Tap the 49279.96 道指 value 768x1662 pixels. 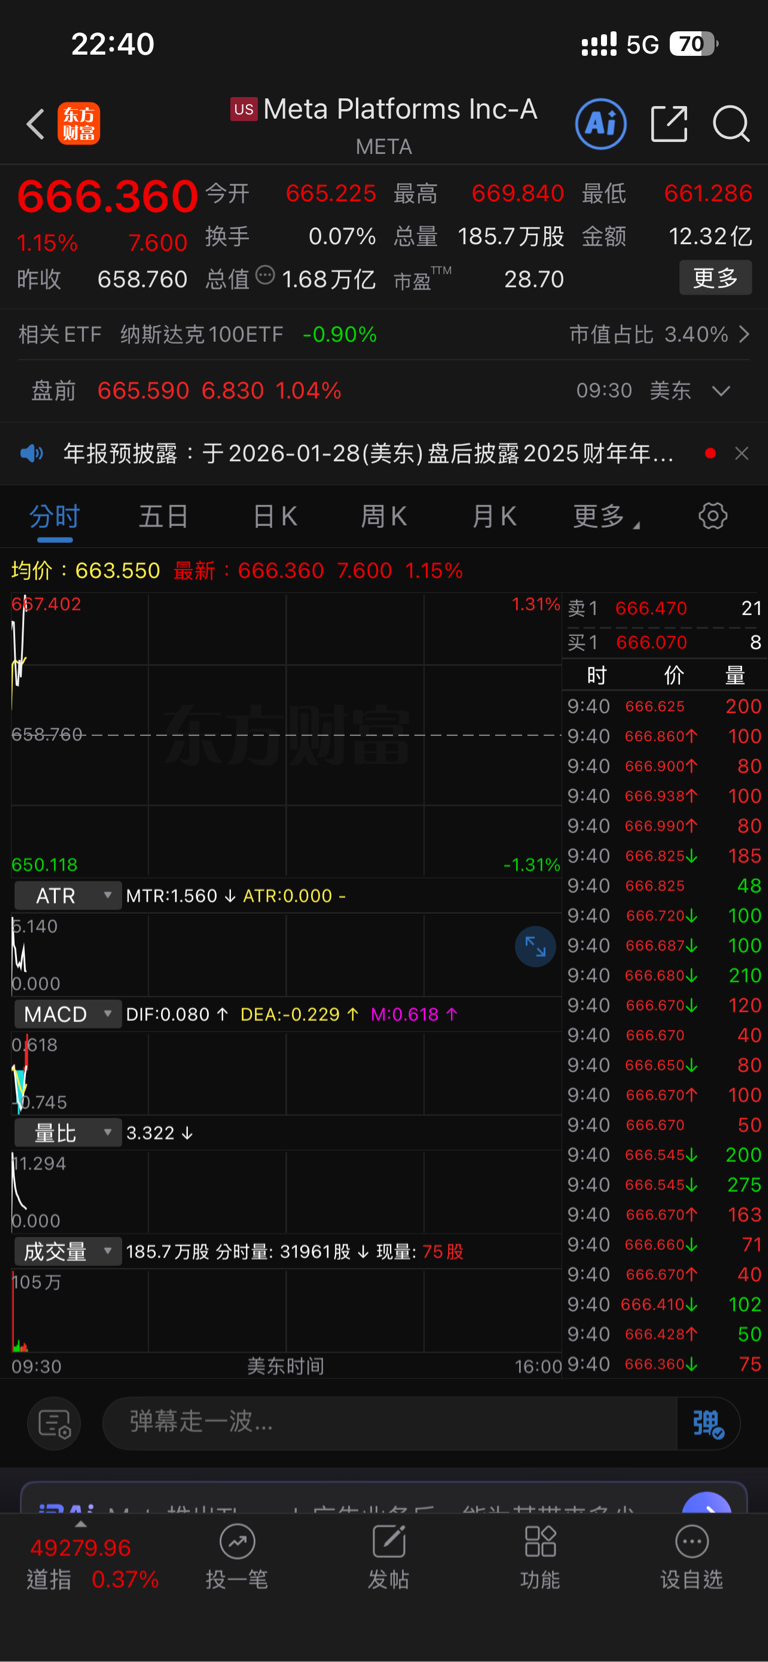tap(81, 1548)
